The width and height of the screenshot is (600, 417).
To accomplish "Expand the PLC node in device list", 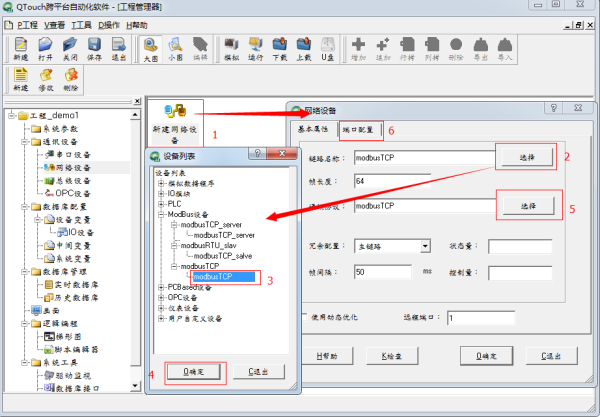I will pyautogui.click(x=160, y=203).
